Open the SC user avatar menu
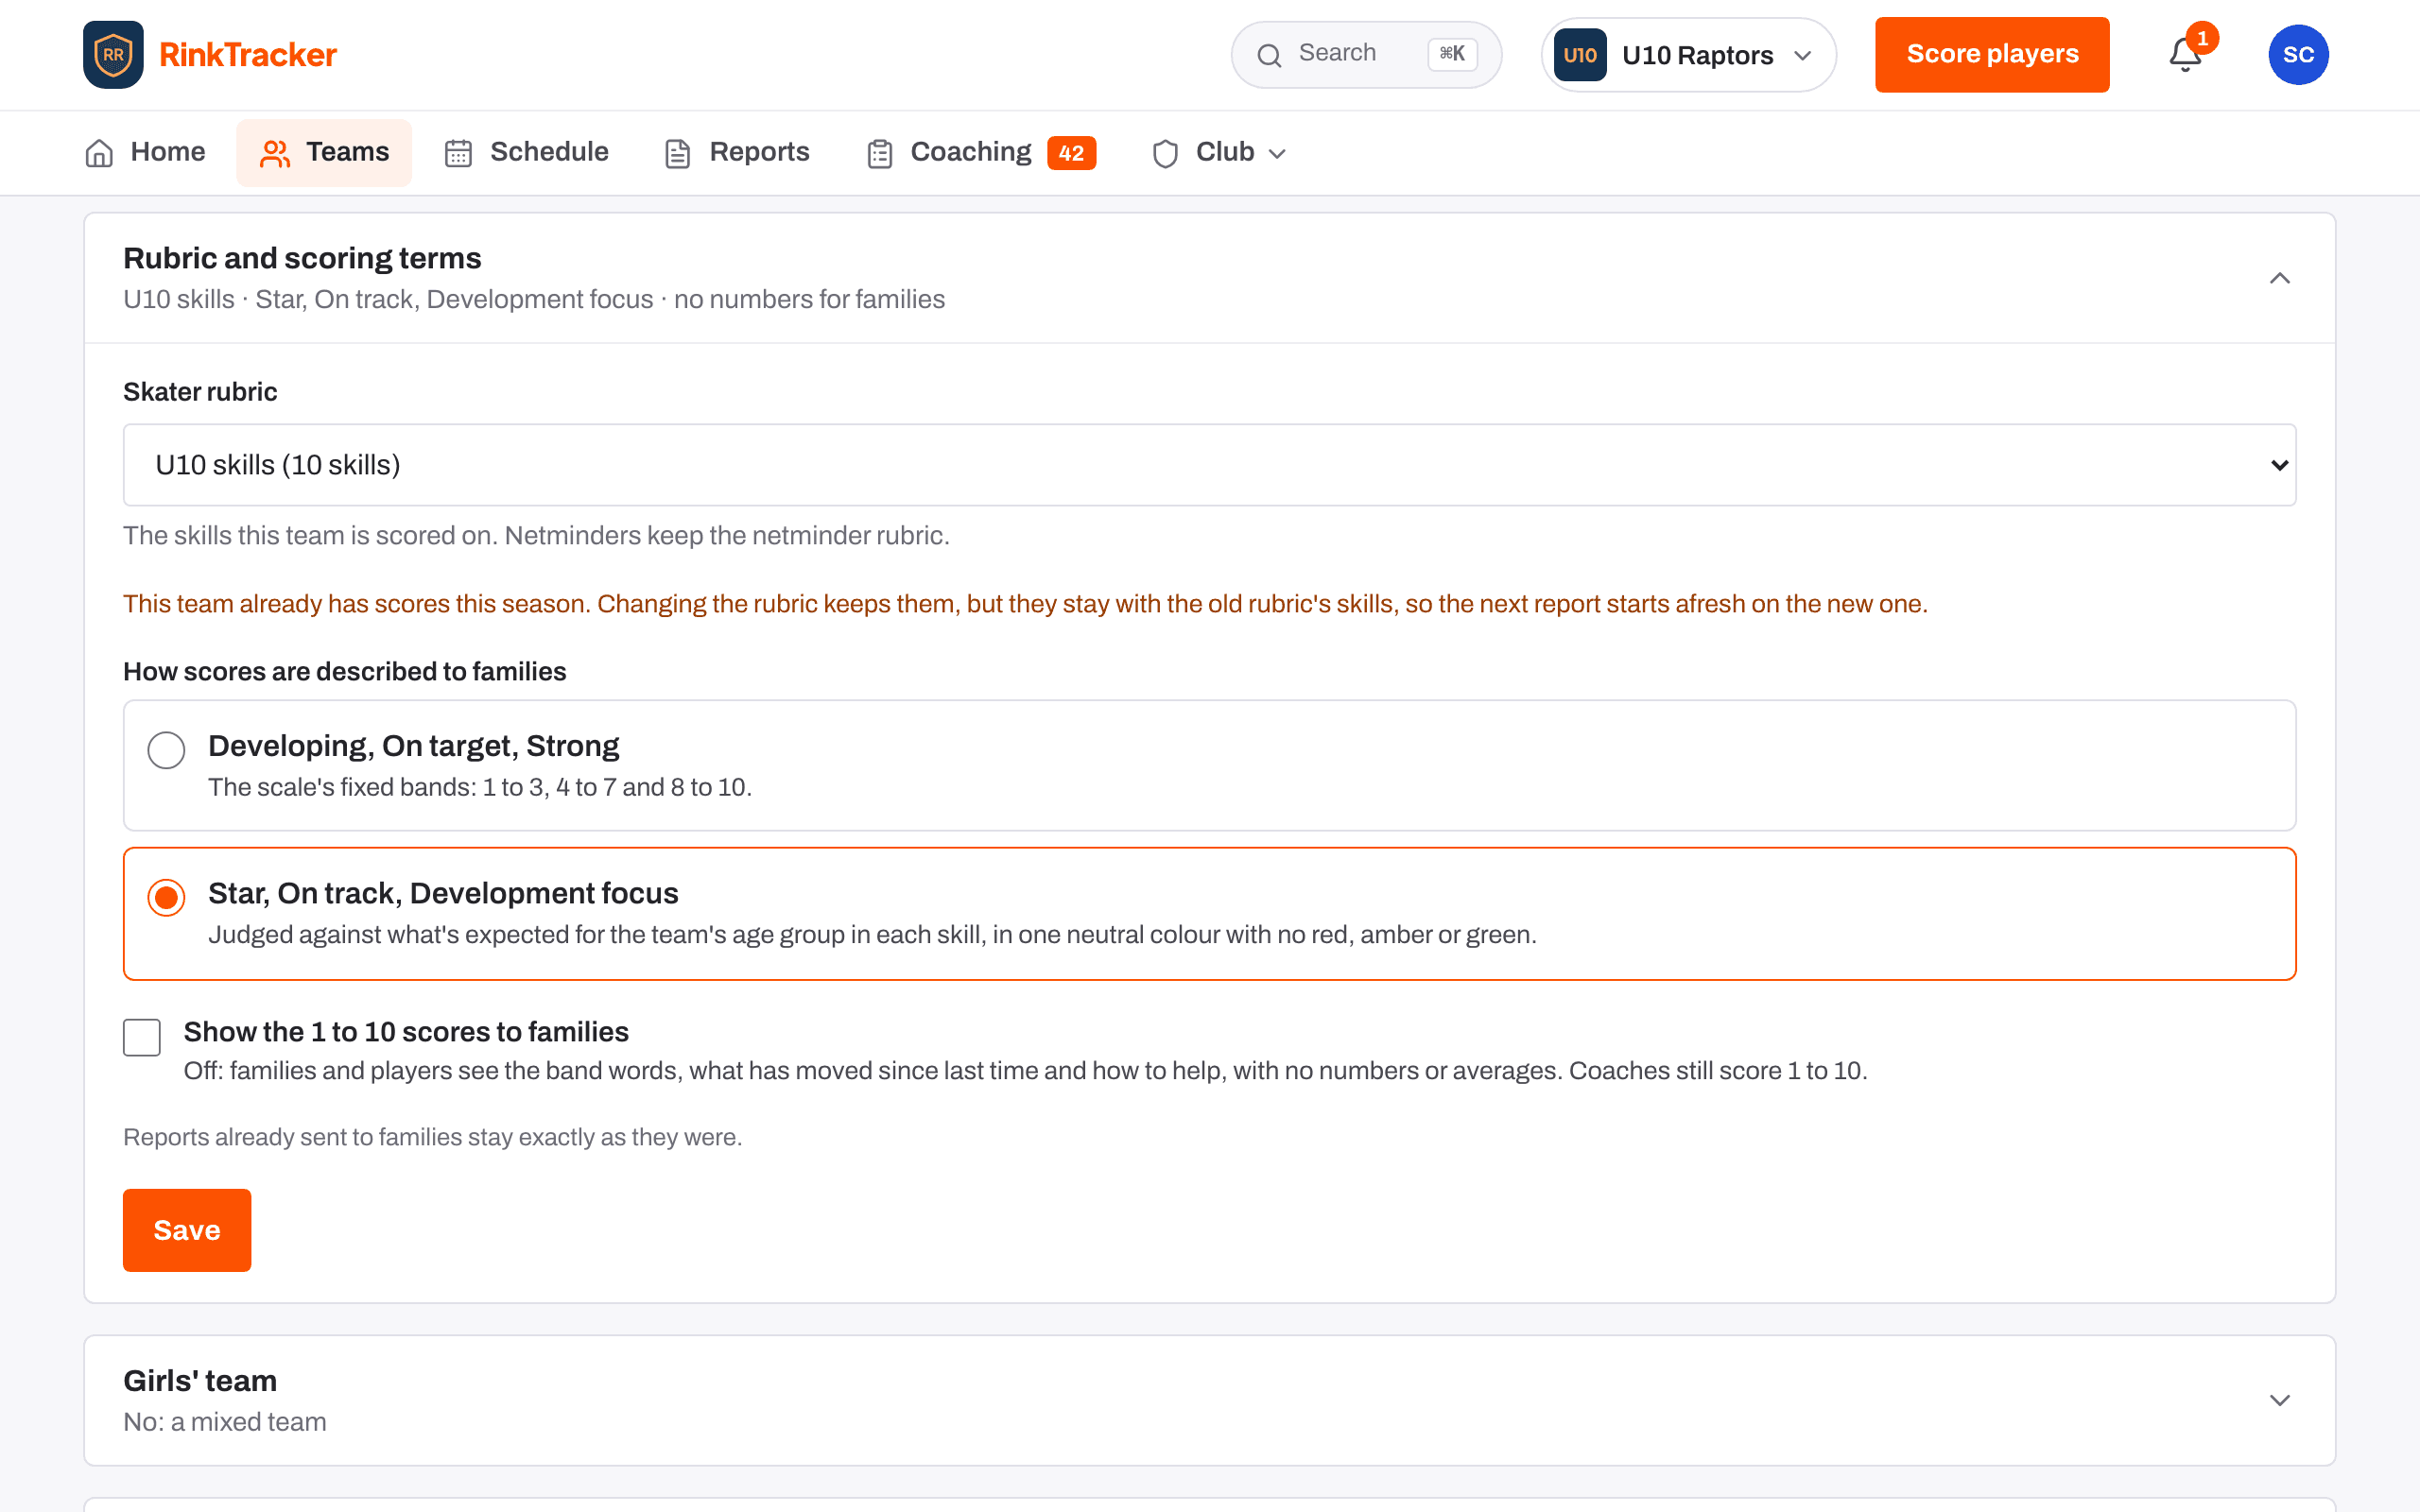The width and height of the screenshot is (2420, 1512). tap(2298, 55)
